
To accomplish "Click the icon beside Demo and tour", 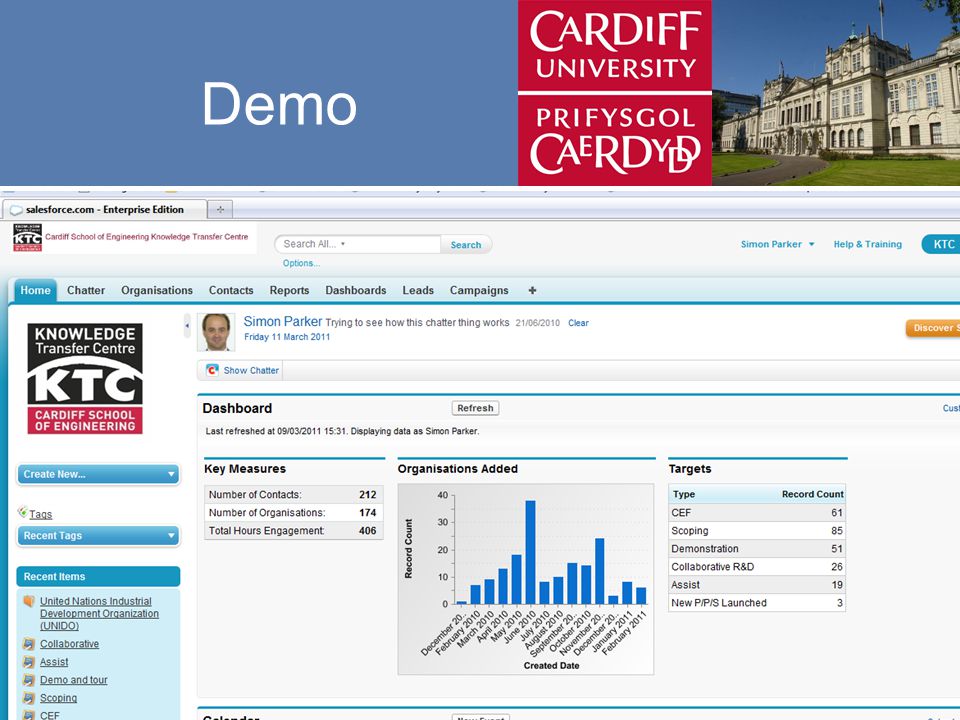I will coord(29,680).
